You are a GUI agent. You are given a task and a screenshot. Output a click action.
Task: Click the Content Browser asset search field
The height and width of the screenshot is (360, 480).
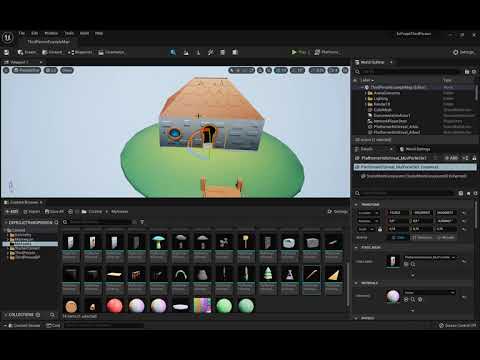click(x=100, y=222)
